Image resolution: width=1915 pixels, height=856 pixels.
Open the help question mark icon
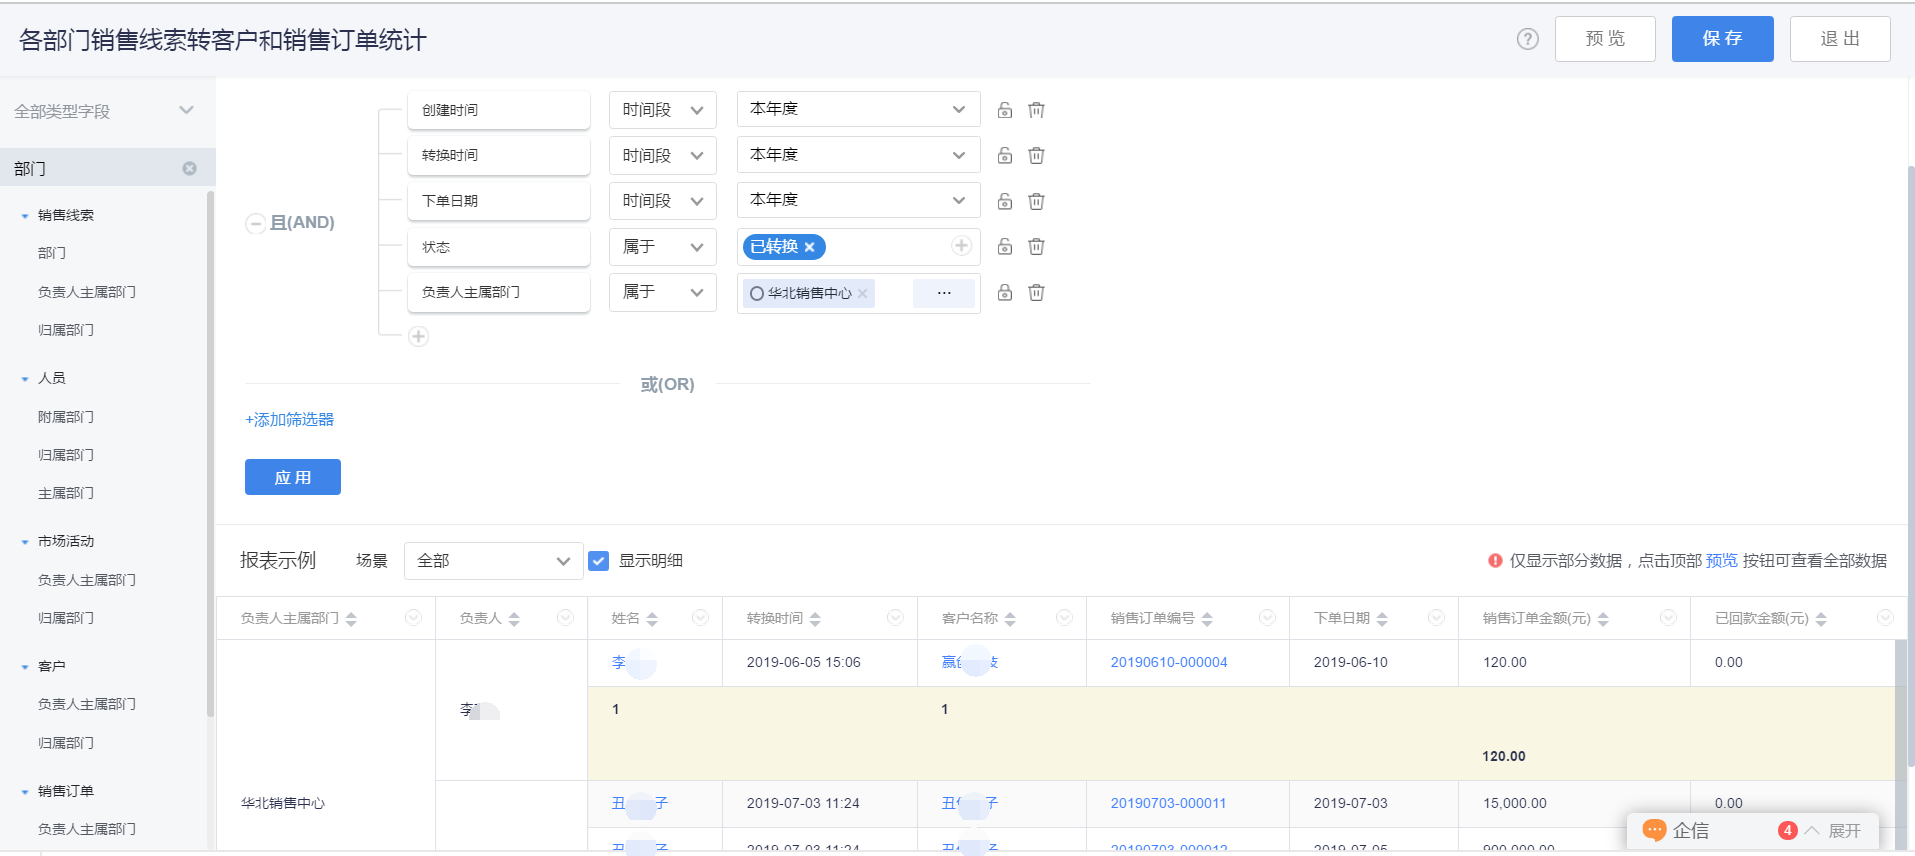1527,39
